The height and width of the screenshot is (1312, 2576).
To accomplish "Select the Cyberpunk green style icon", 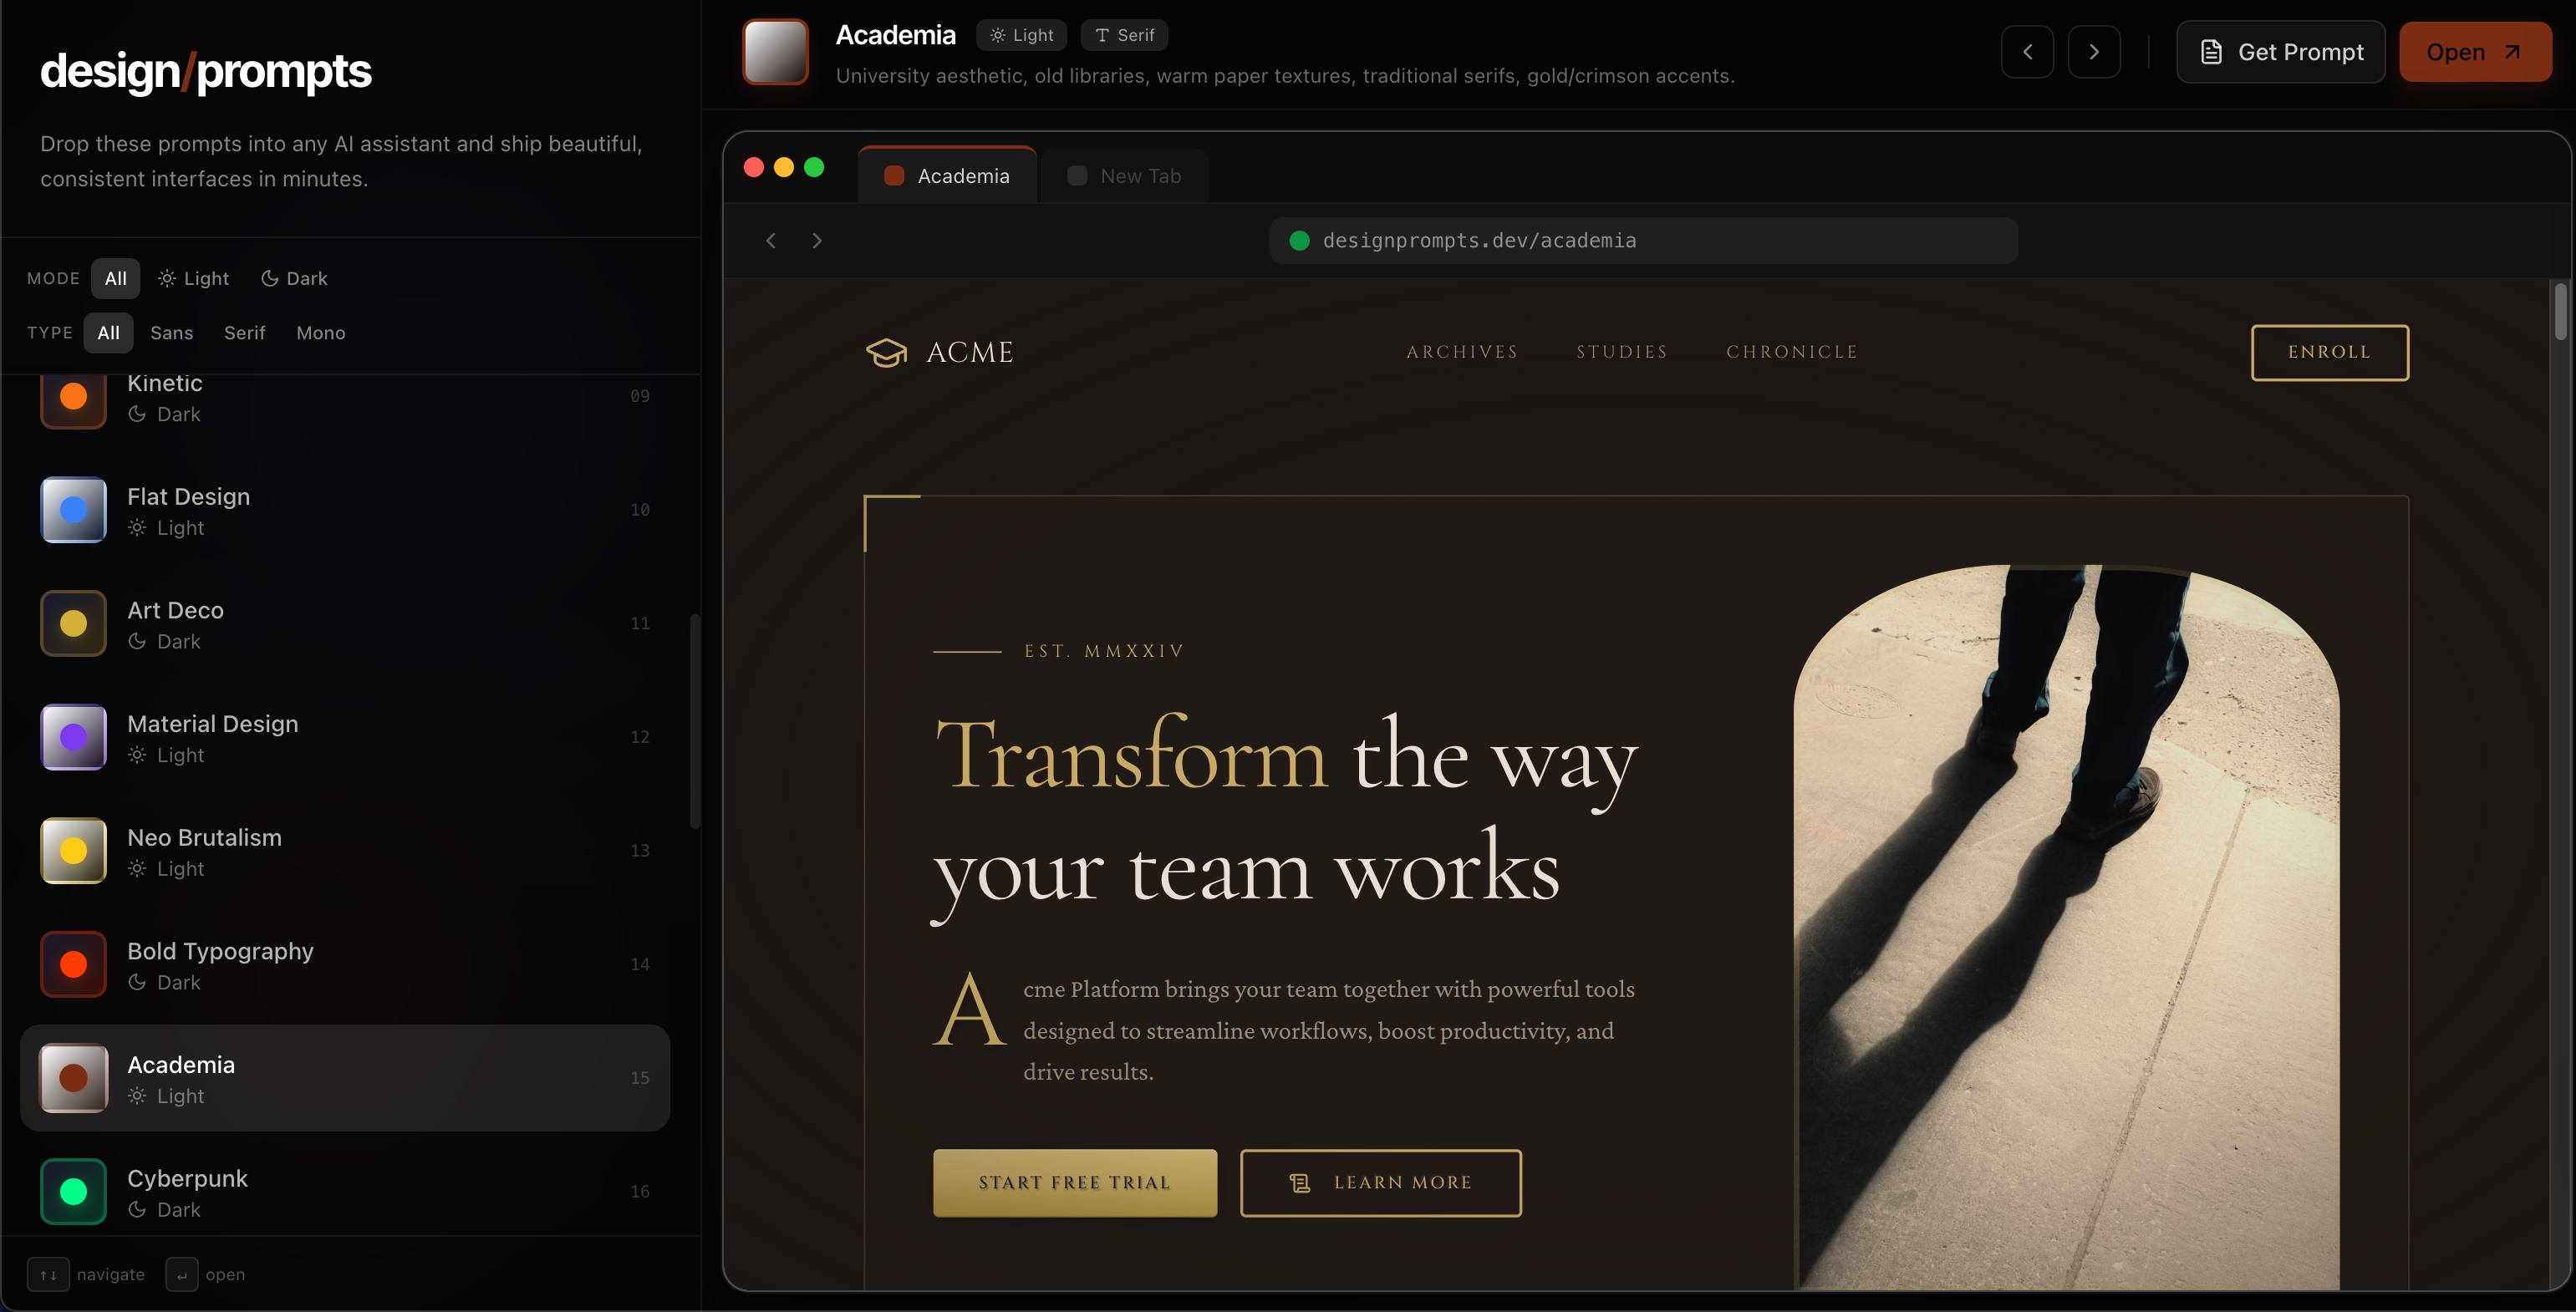I will [x=73, y=1191].
